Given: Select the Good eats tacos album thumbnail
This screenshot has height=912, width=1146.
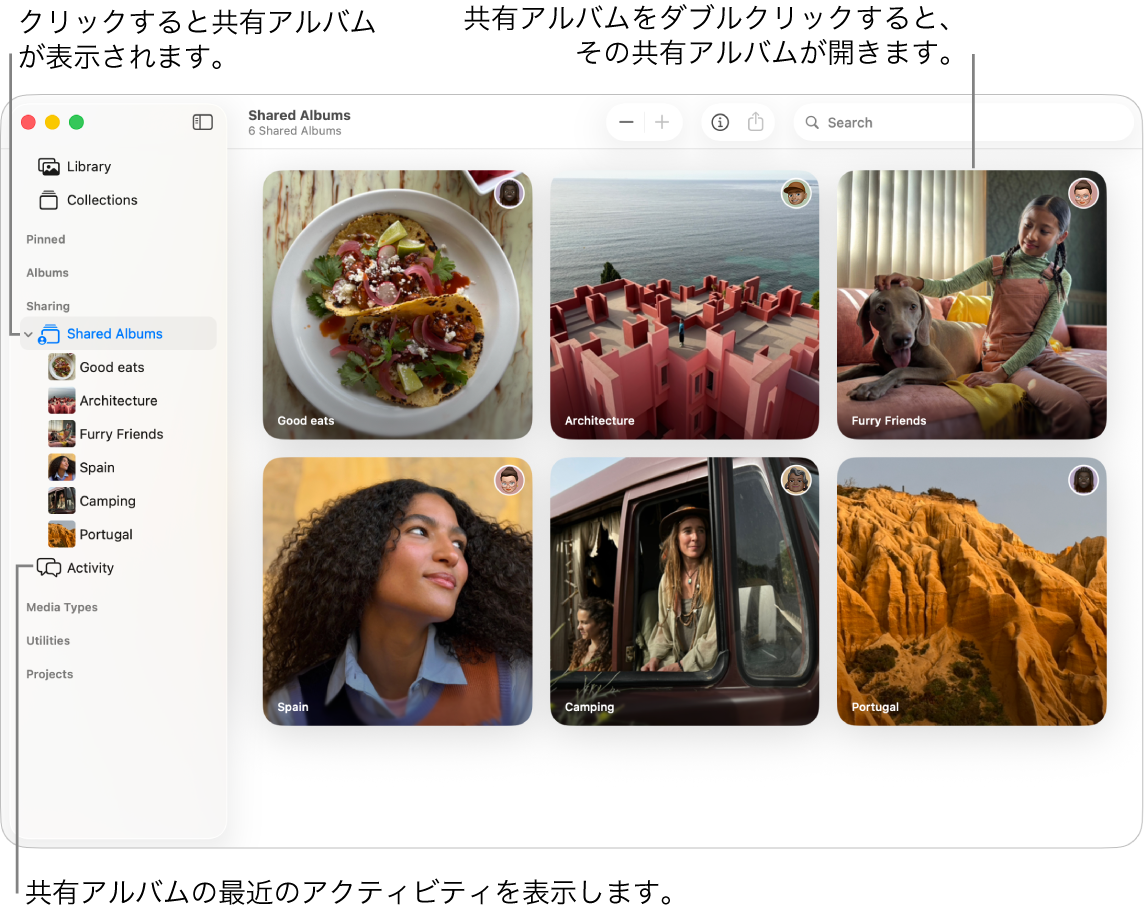Looking at the screenshot, I should coord(398,305).
